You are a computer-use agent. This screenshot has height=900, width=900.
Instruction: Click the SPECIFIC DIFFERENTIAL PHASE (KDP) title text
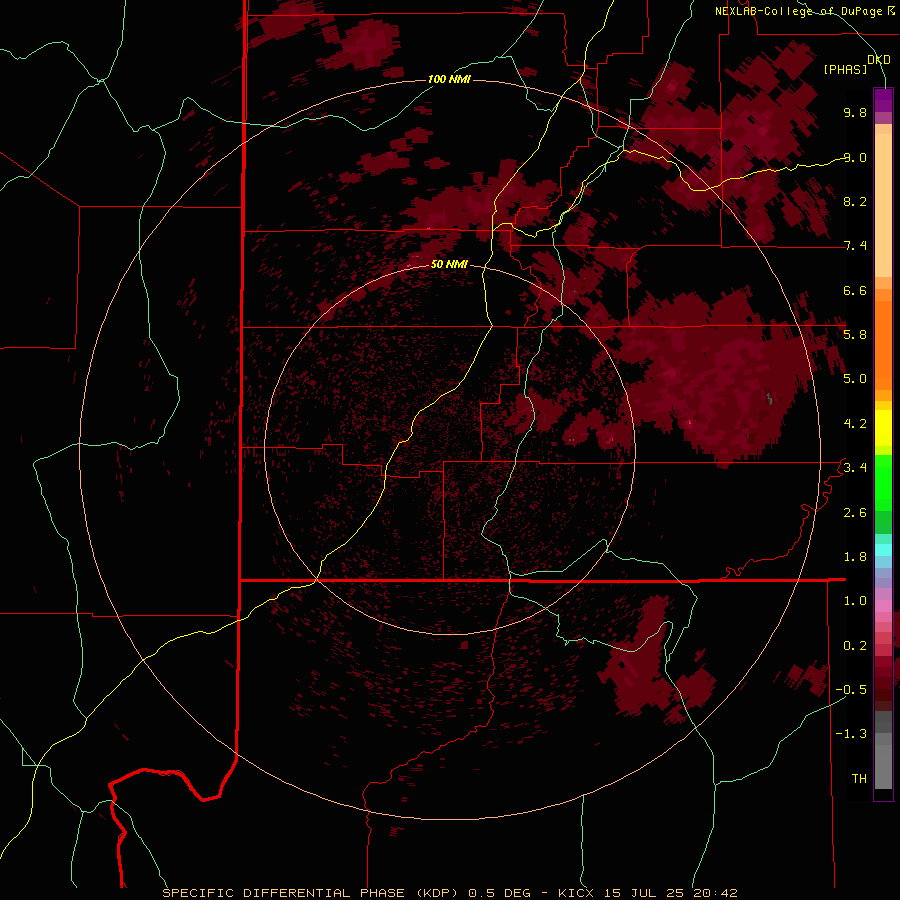[x=310, y=893]
